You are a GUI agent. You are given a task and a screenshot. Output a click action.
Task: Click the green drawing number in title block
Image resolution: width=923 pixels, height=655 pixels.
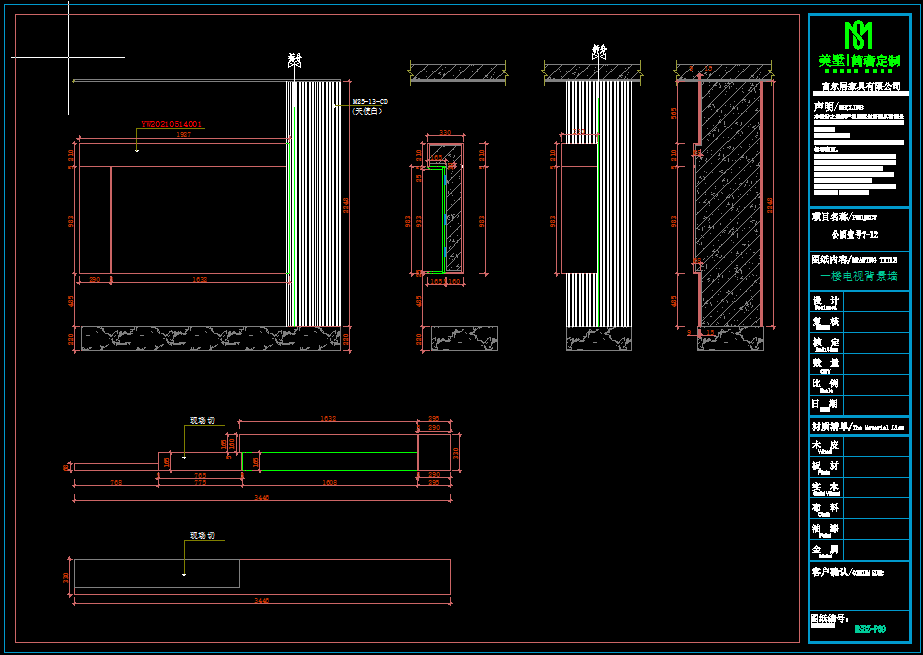click(870, 629)
